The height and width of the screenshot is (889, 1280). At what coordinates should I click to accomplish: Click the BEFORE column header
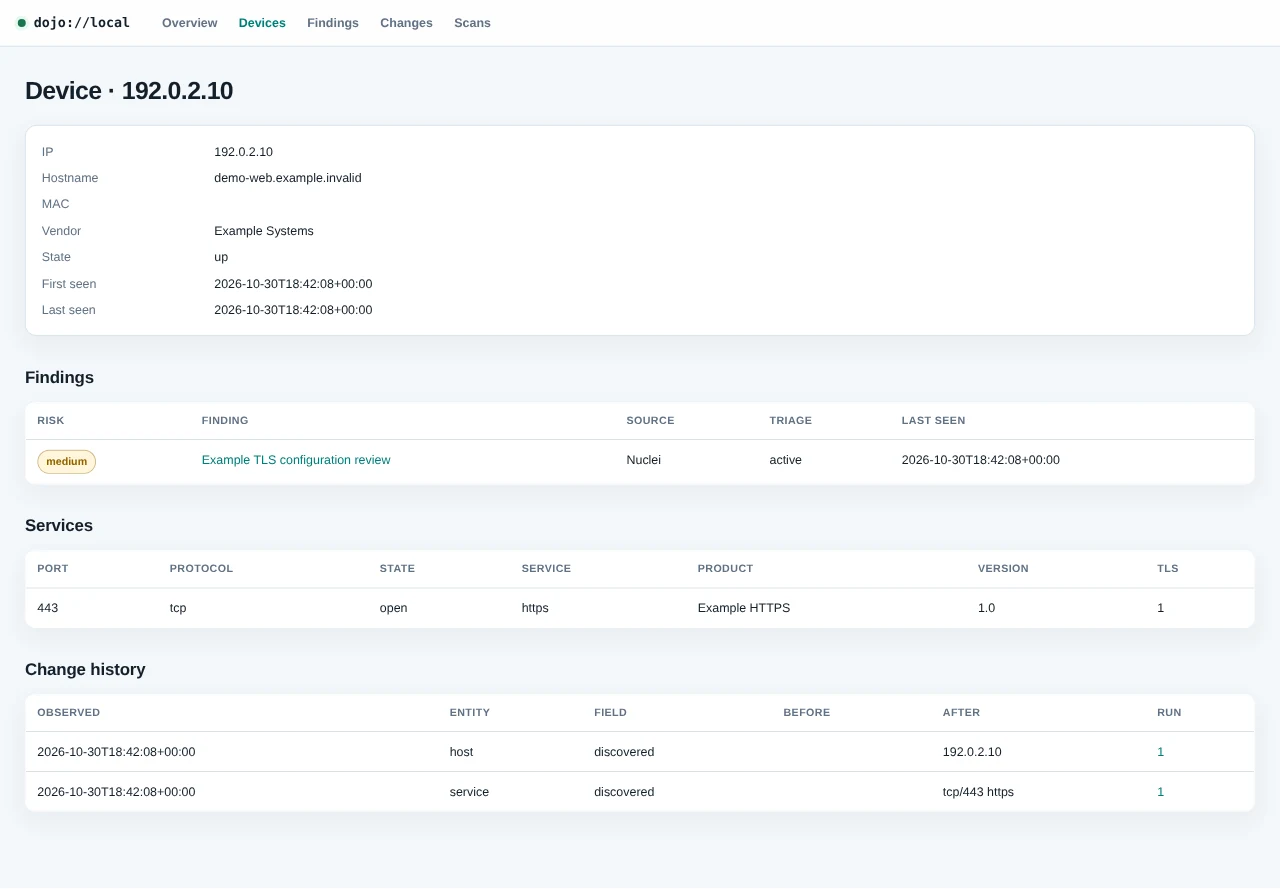807,713
